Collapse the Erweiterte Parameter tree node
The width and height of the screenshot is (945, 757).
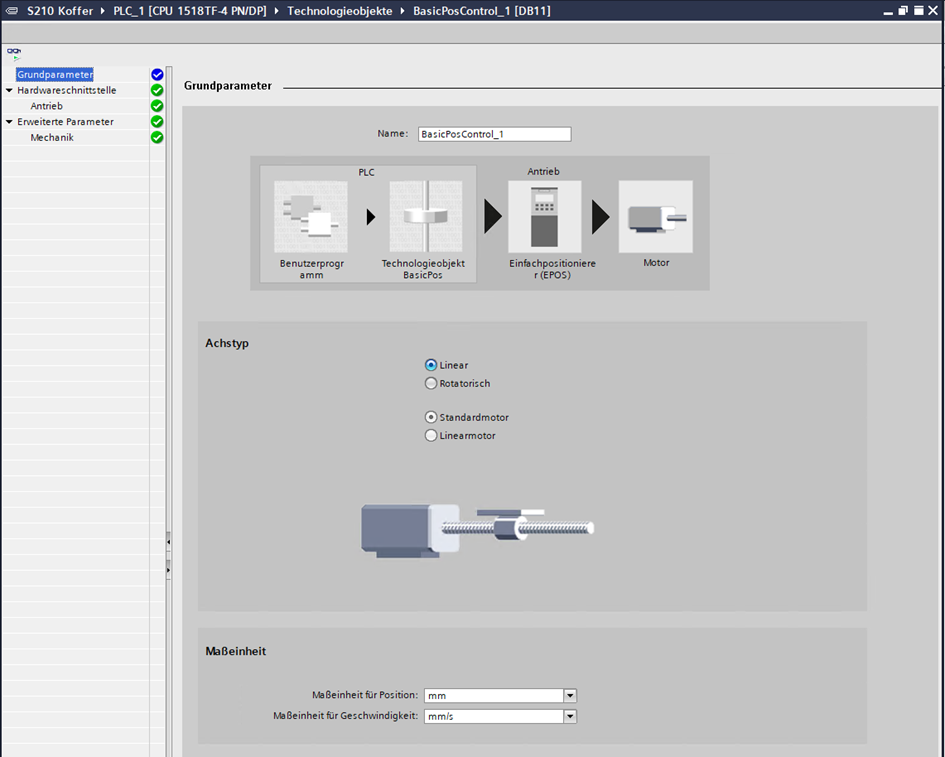(9, 122)
